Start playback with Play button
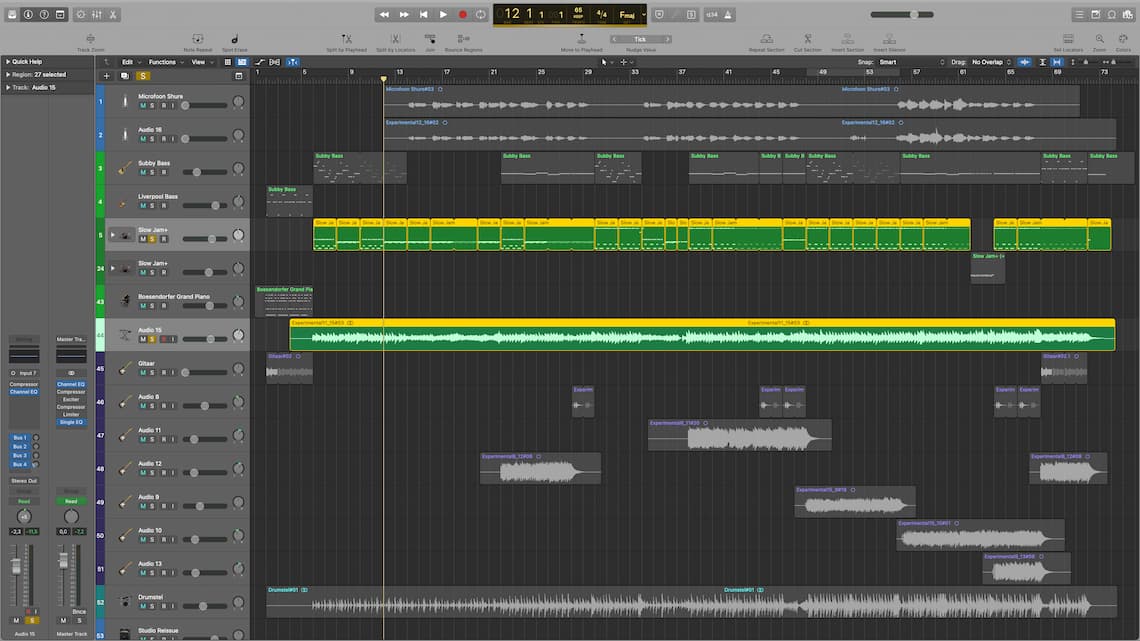 pyautogui.click(x=443, y=15)
